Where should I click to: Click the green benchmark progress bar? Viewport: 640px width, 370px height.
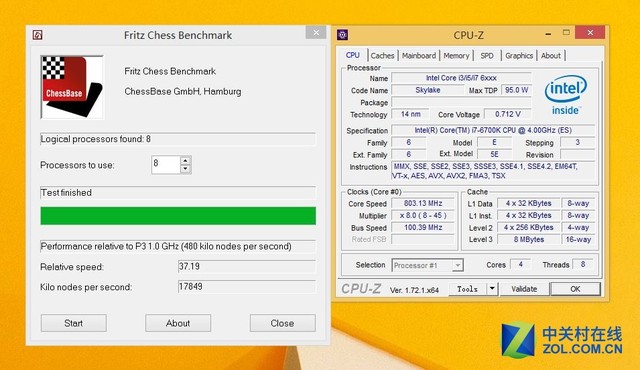[178, 216]
